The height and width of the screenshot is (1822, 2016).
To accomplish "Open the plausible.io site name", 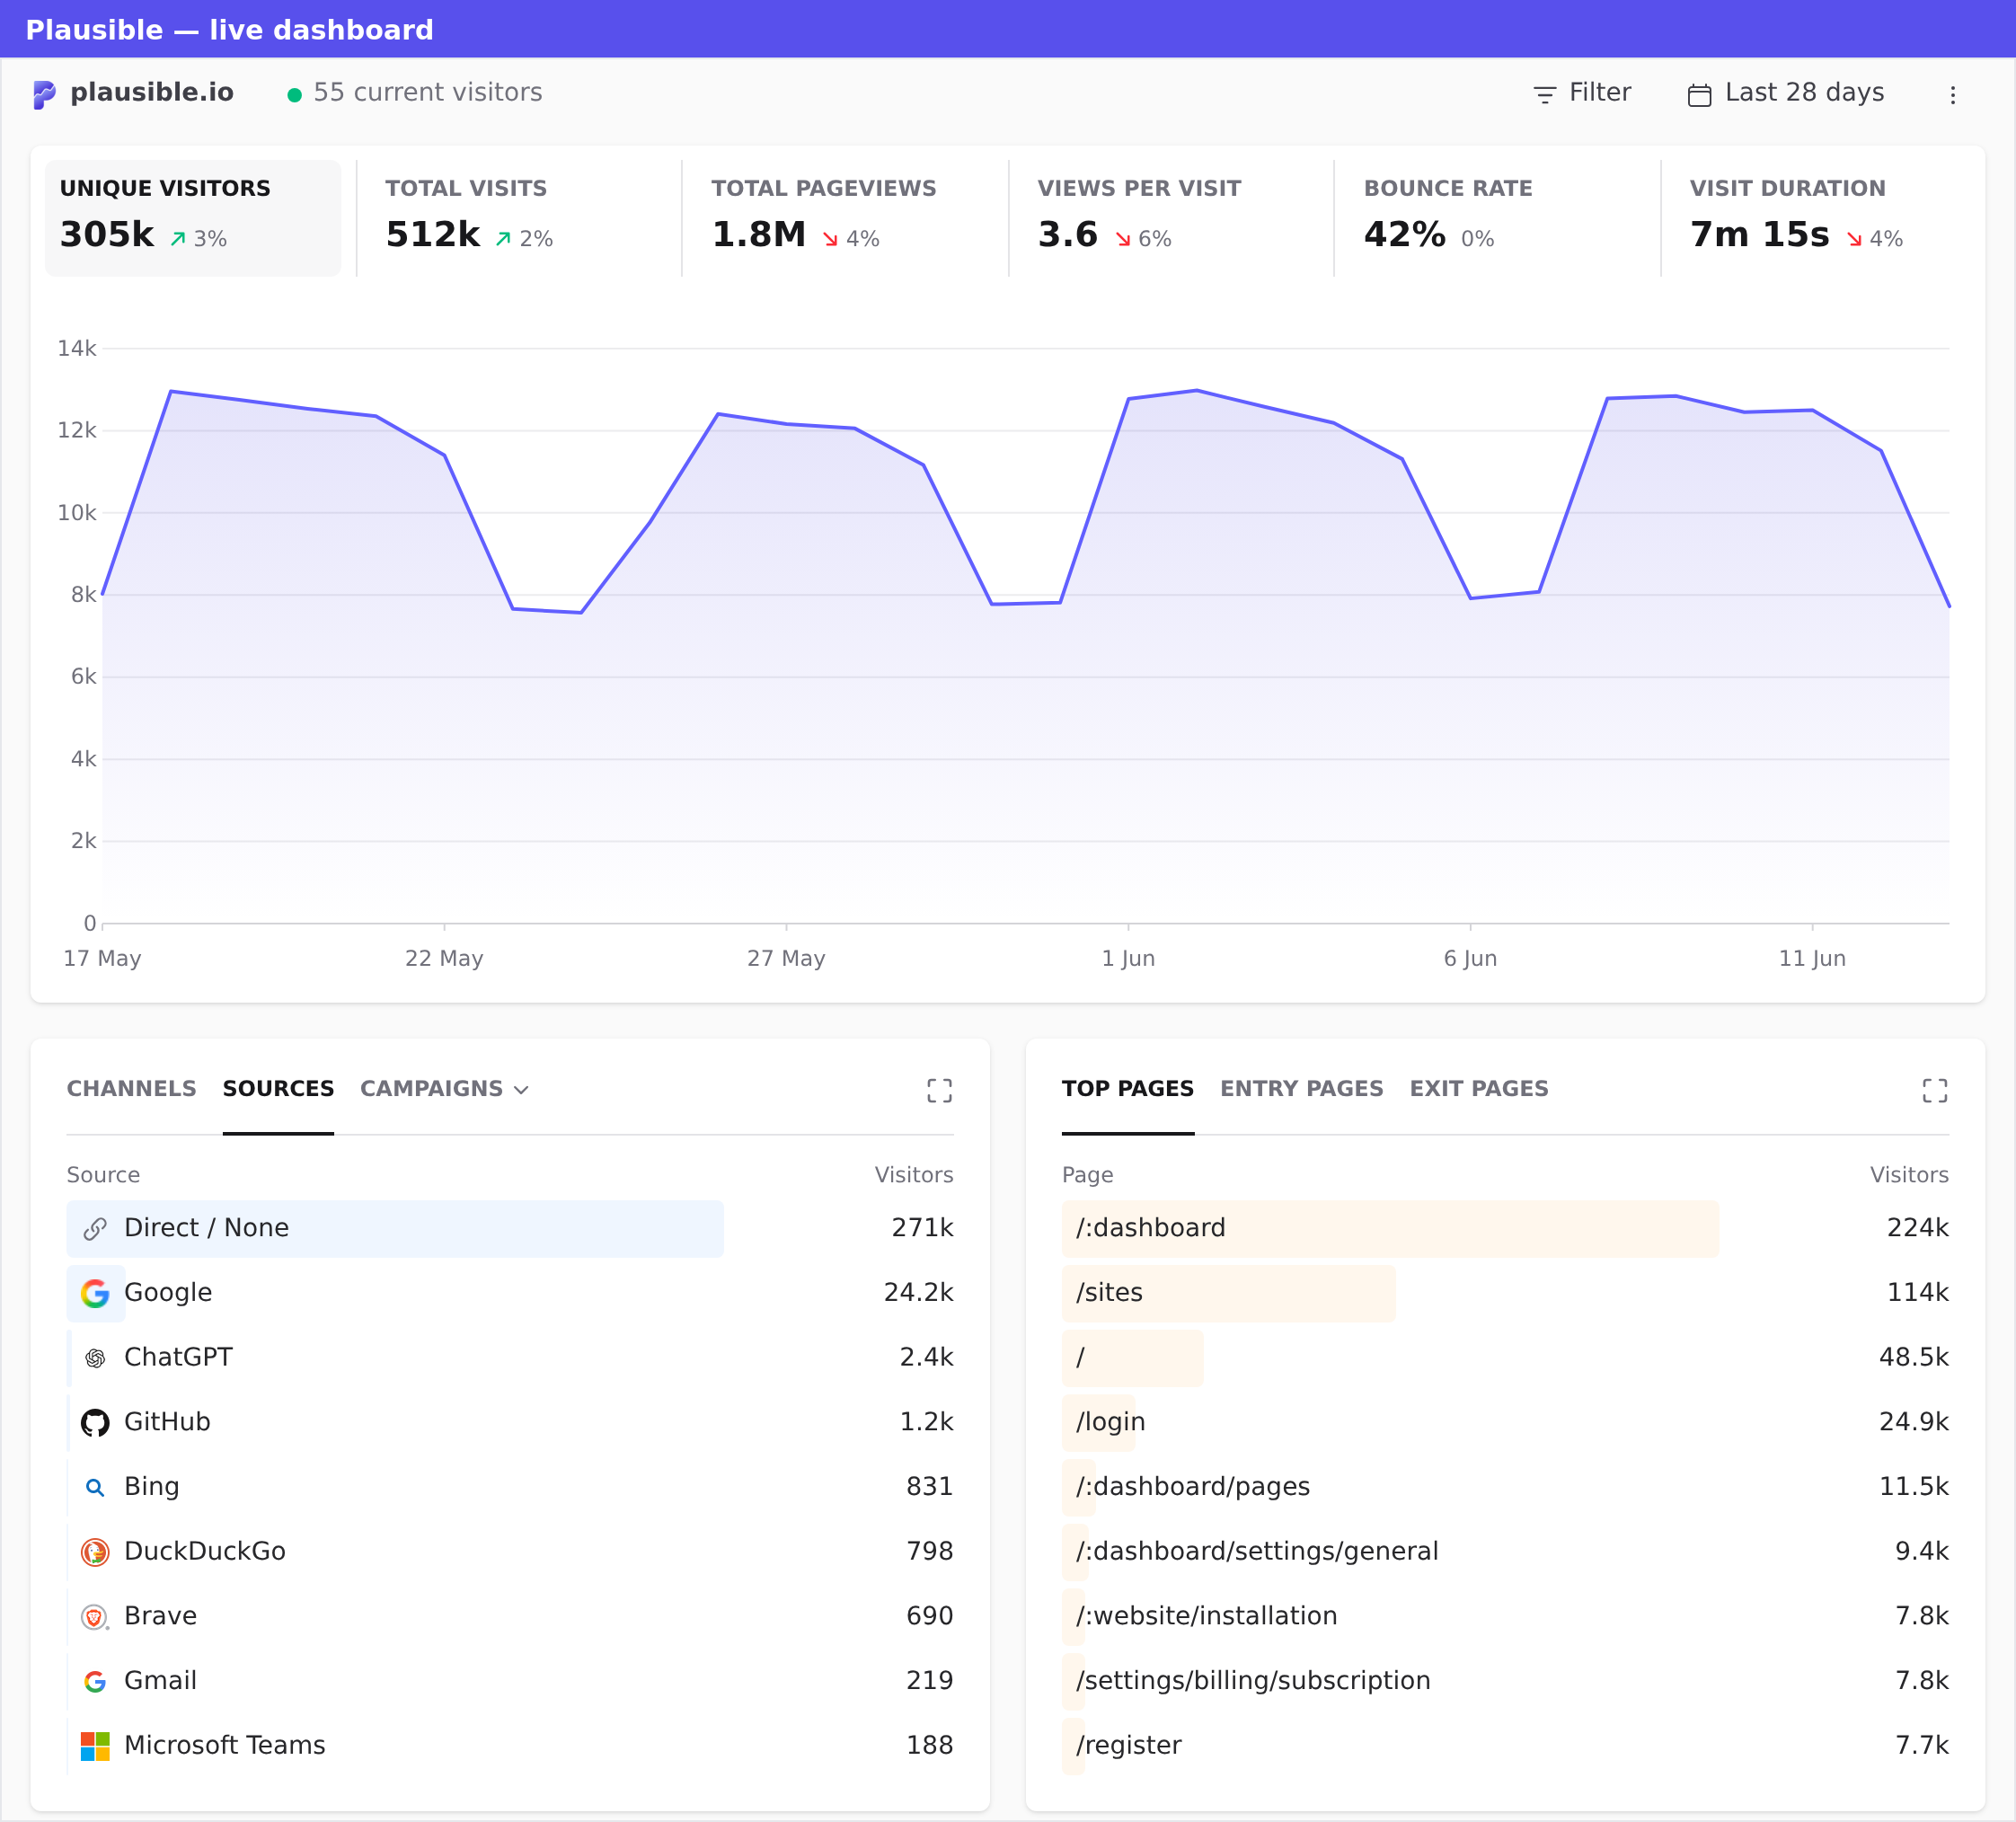I will coord(152,92).
